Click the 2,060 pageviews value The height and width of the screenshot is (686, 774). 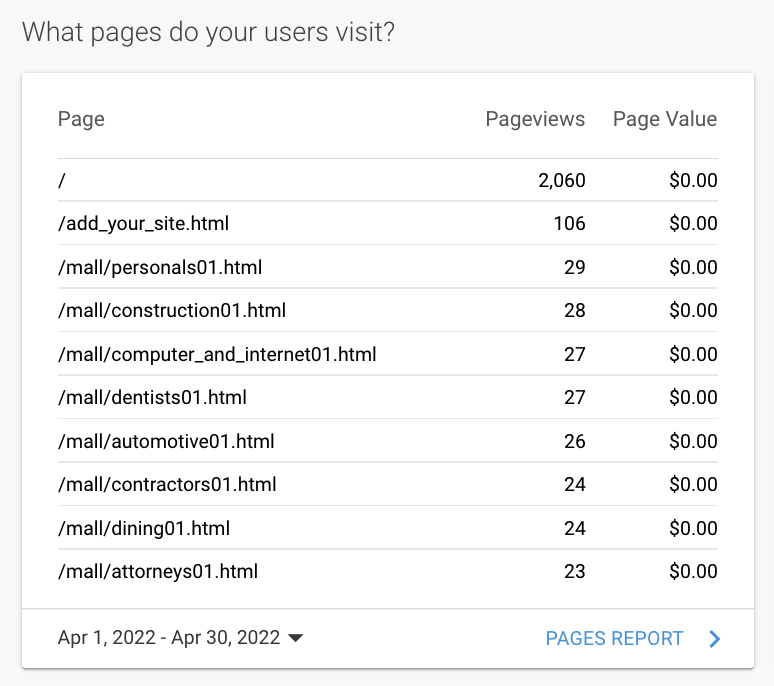(x=561, y=181)
